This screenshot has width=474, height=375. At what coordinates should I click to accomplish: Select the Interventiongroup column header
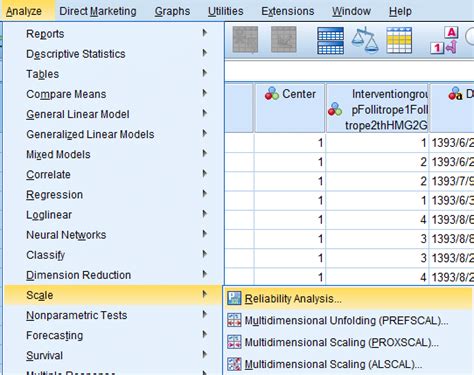(x=377, y=108)
